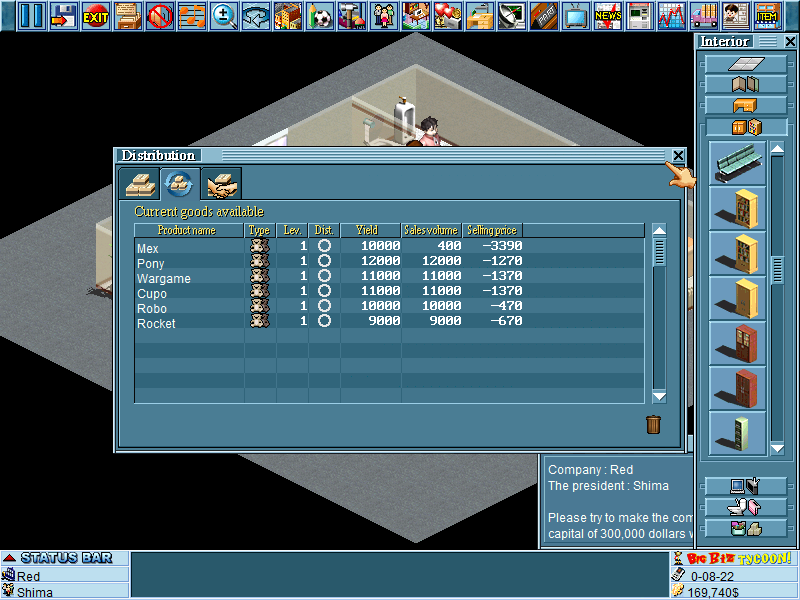This screenshot has height=600, width=800.
Task: Toggle distribution circle for Cupo
Action: pos(324,291)
